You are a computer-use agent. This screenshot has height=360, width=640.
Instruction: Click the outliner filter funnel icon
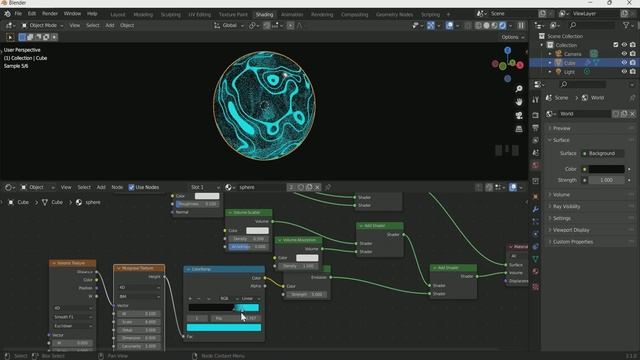[x=626, y=25]
